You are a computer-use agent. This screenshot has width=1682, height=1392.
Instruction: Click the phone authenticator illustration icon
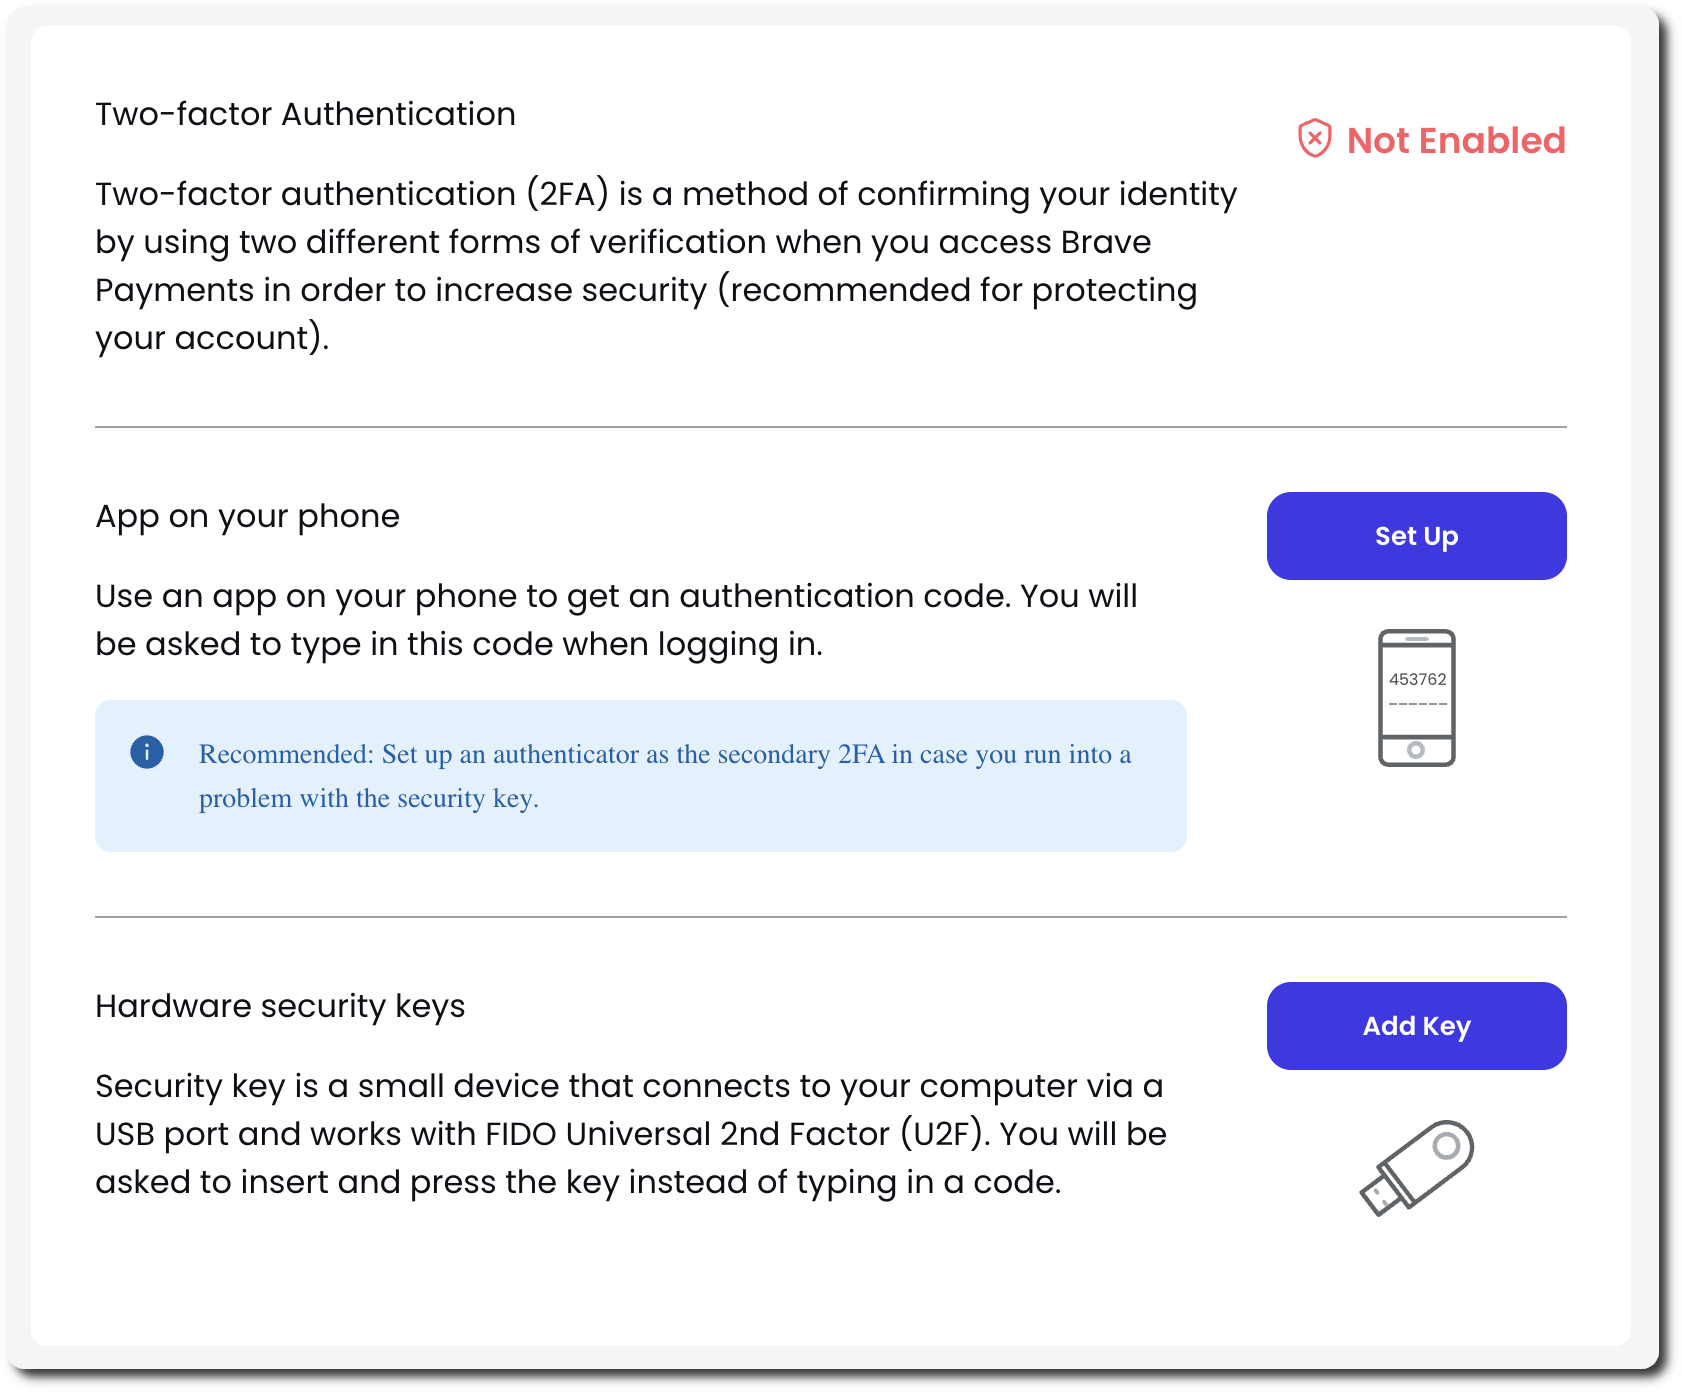[1416, 698]
